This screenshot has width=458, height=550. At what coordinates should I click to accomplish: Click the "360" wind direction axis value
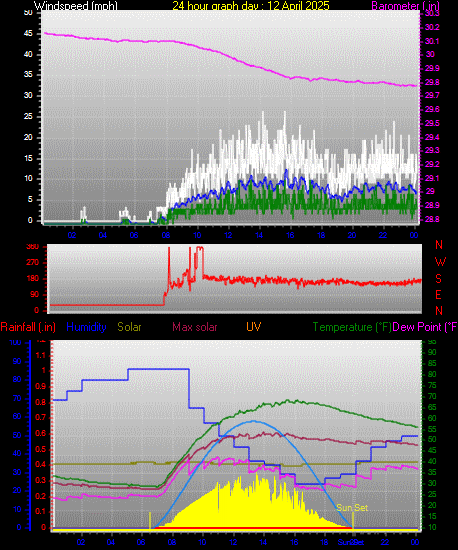coord(33,247)
